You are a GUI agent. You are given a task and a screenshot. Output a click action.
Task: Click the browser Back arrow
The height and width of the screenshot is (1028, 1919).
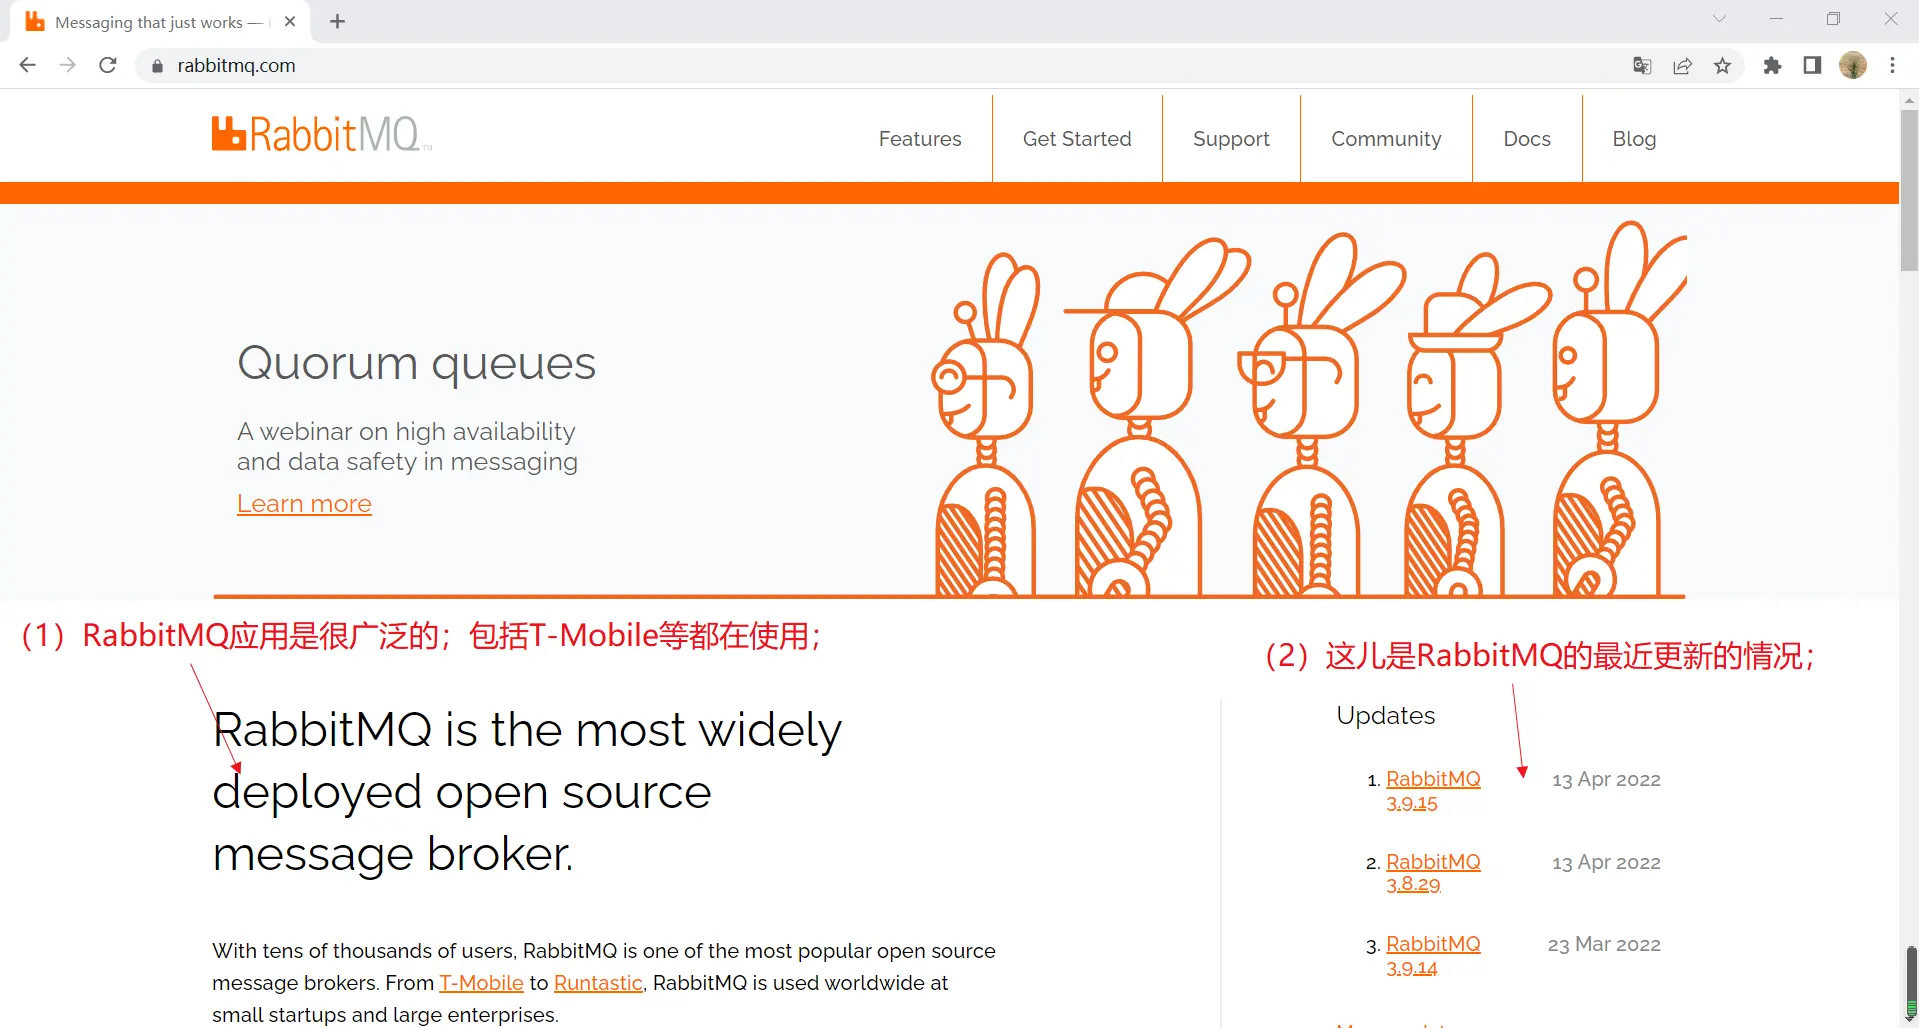28,65
